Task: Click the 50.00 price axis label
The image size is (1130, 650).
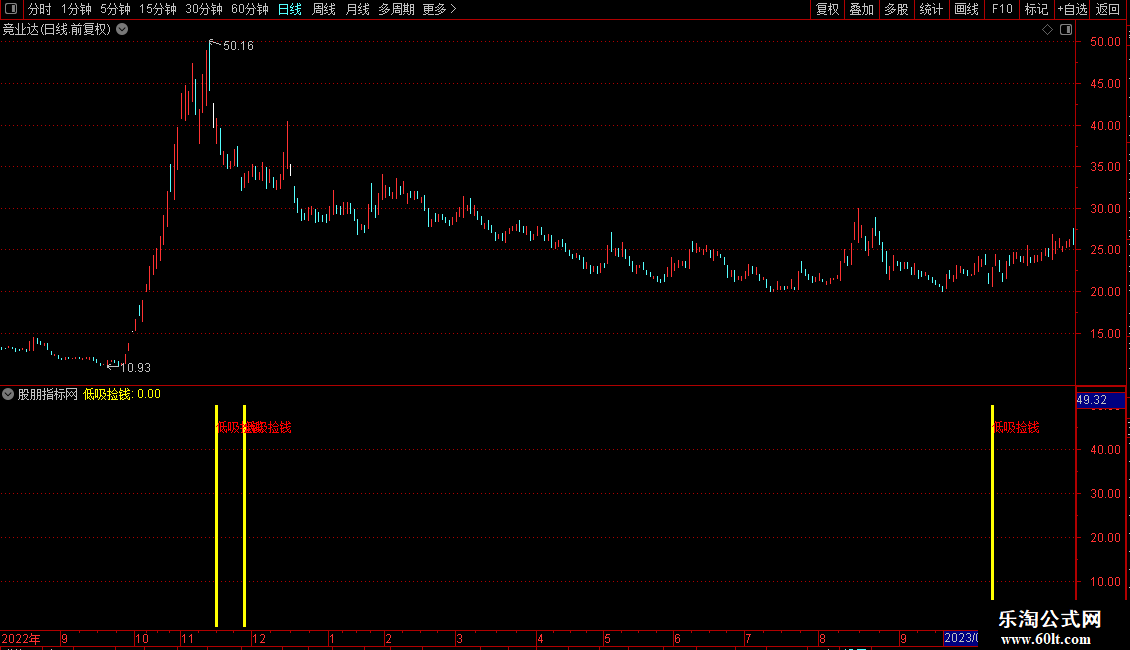Action: (1105, 42)
